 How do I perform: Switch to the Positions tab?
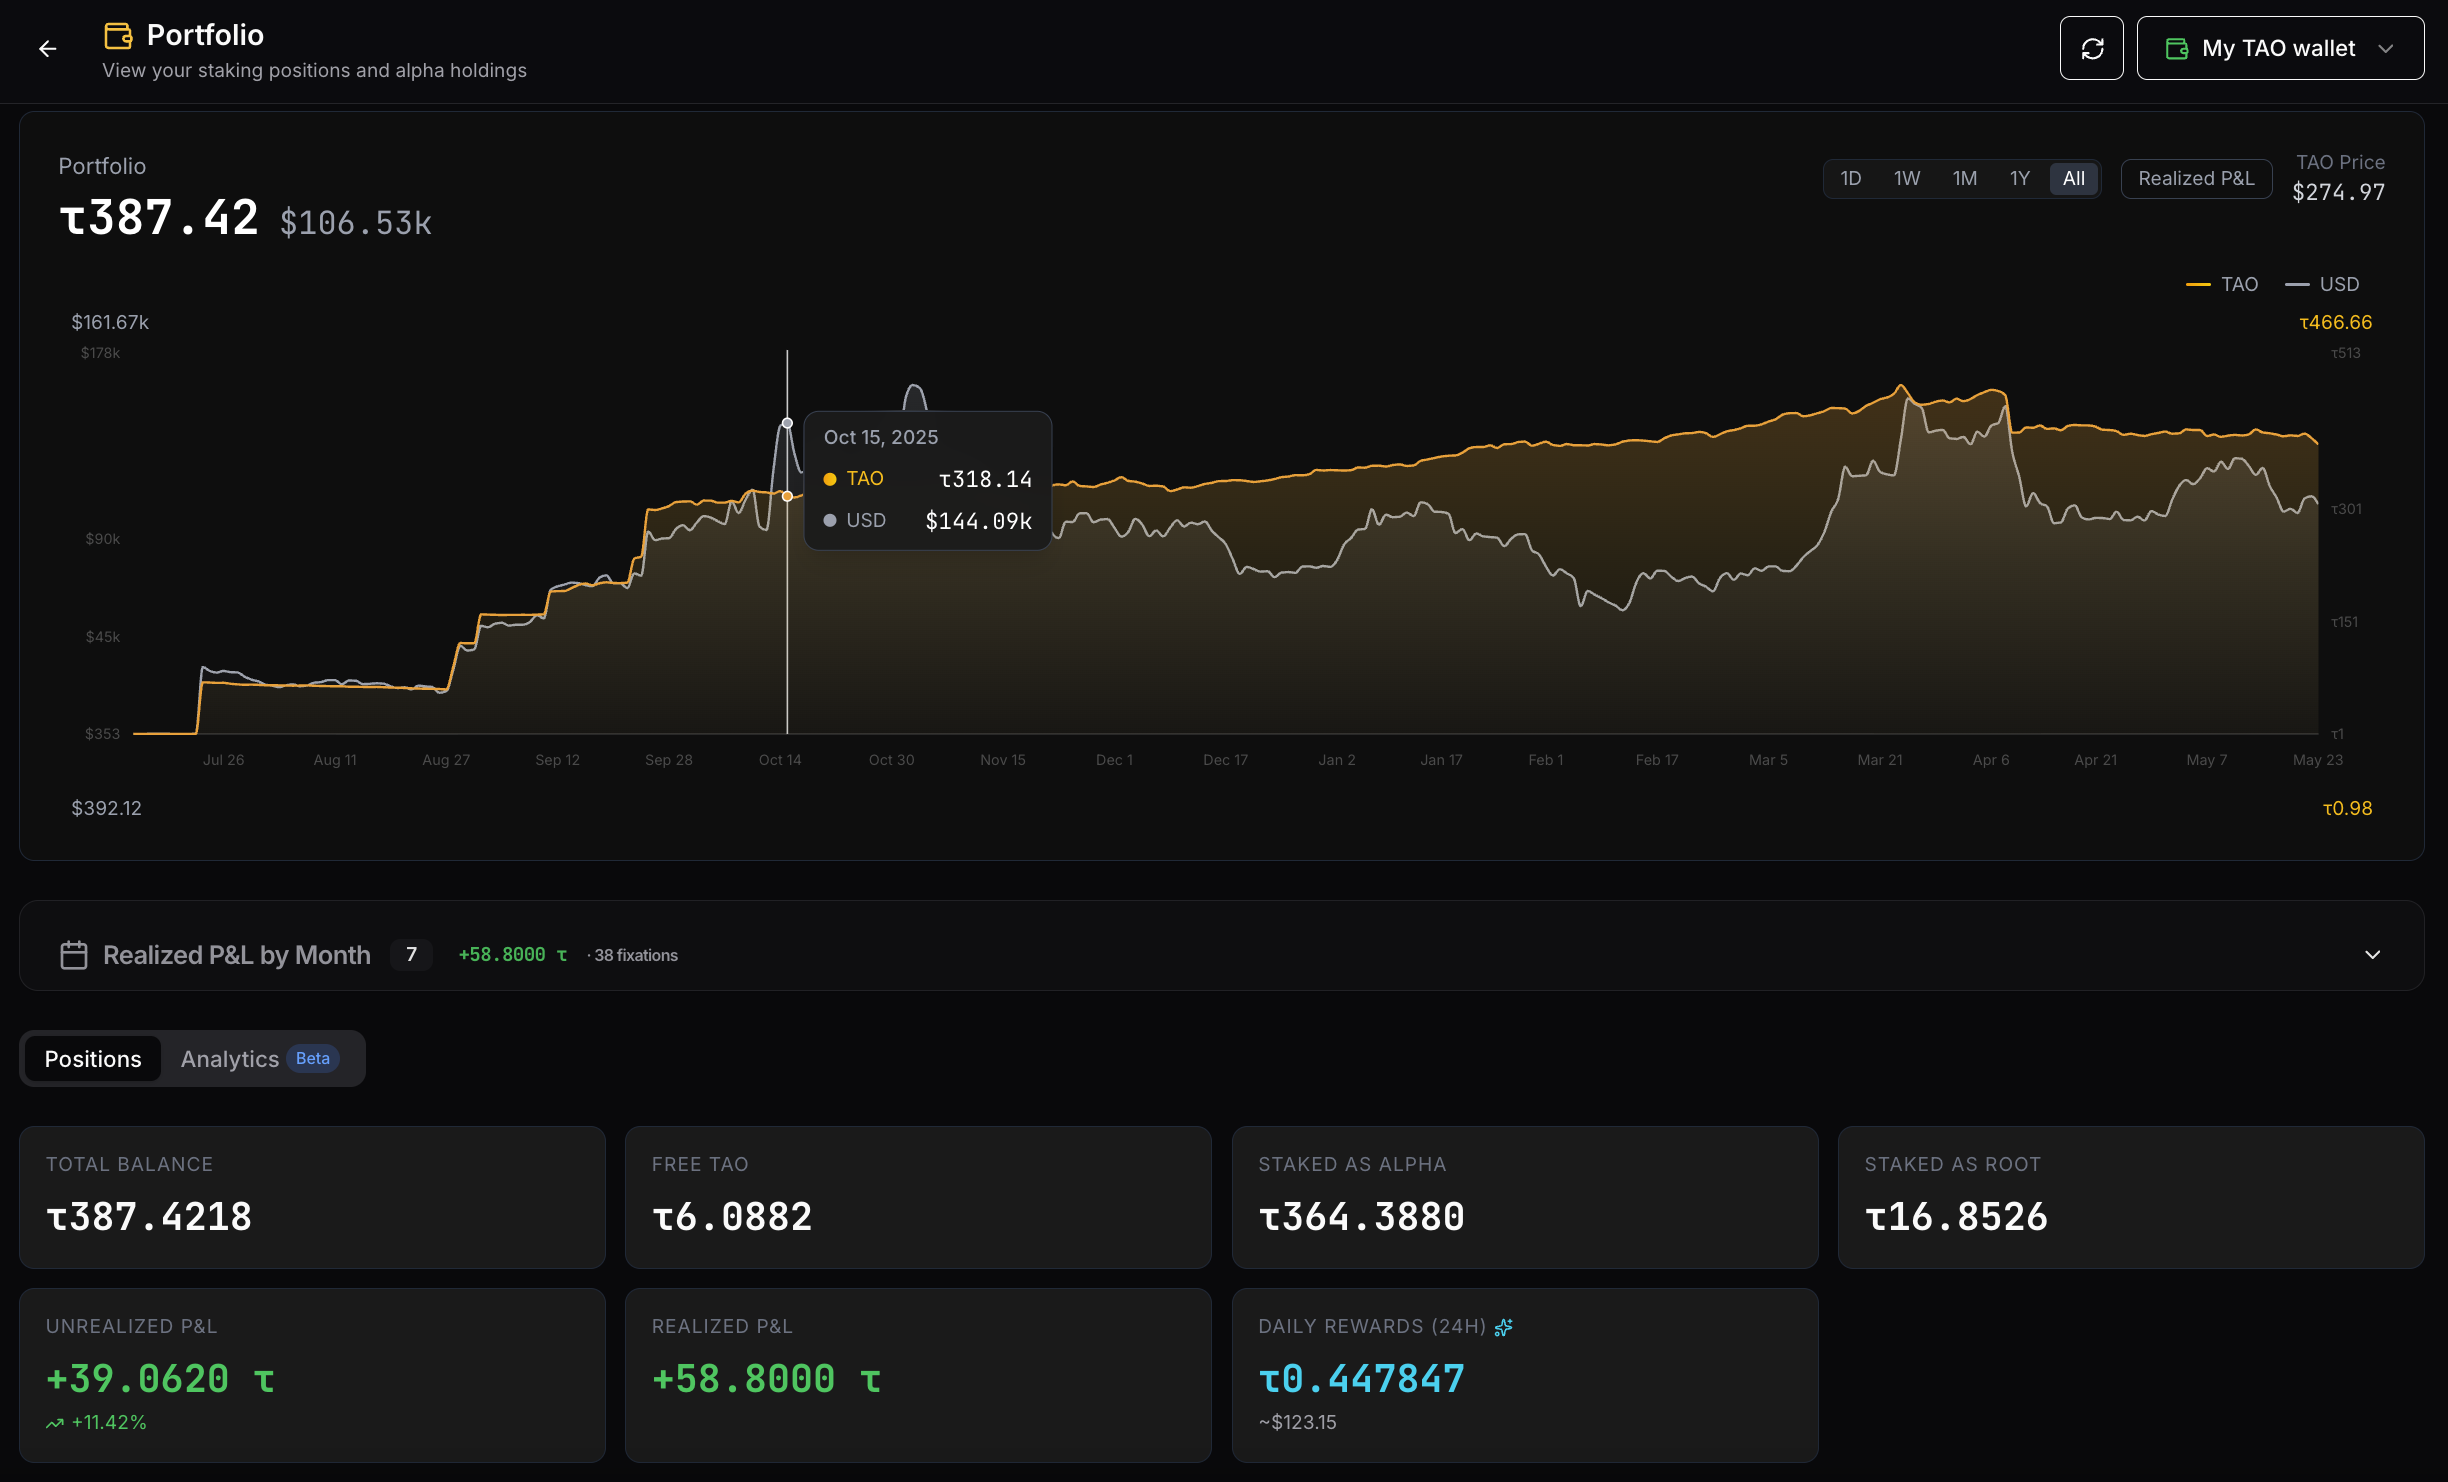pos(93,1059)
